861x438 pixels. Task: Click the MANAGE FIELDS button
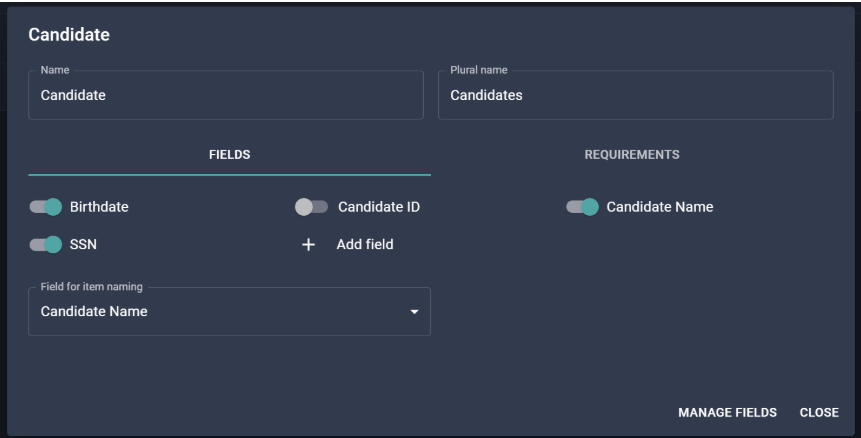[x=728, y=413]
